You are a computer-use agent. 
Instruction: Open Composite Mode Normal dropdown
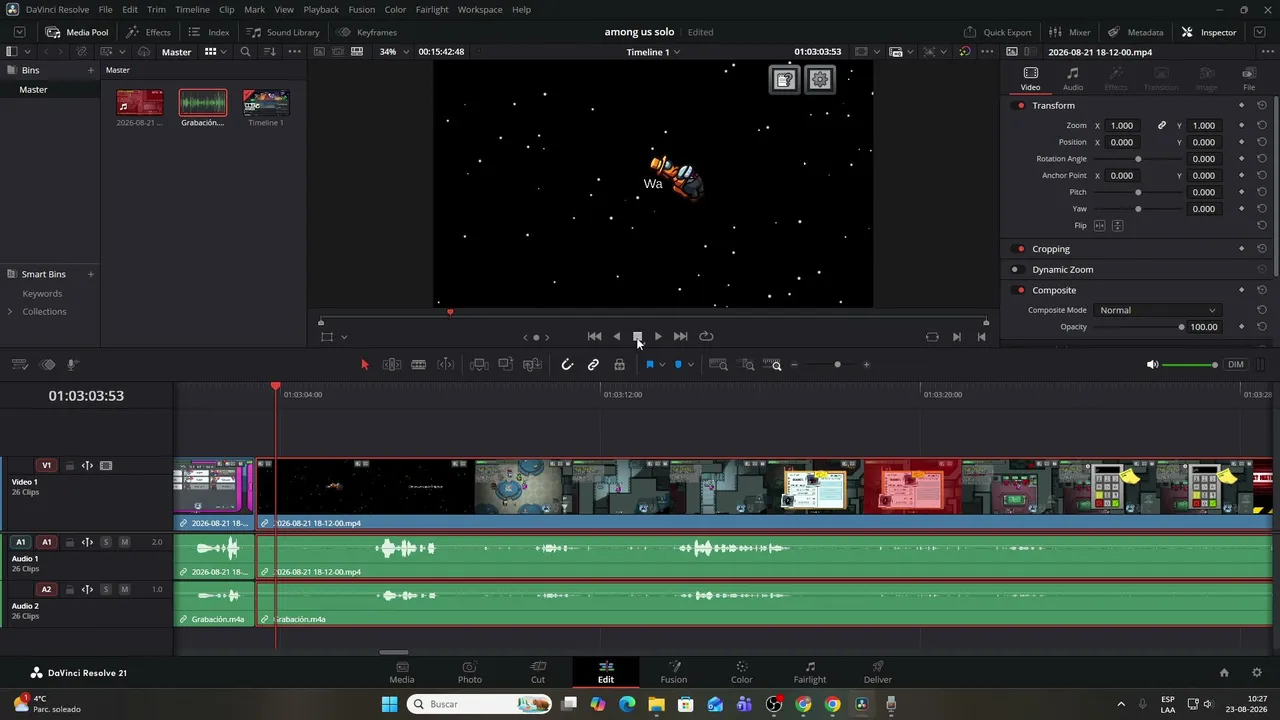pyautogui.click(x=1157, y=310)
